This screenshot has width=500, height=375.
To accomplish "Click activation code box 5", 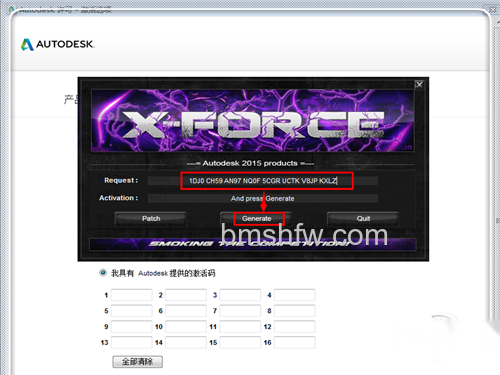I will point(132,311).
